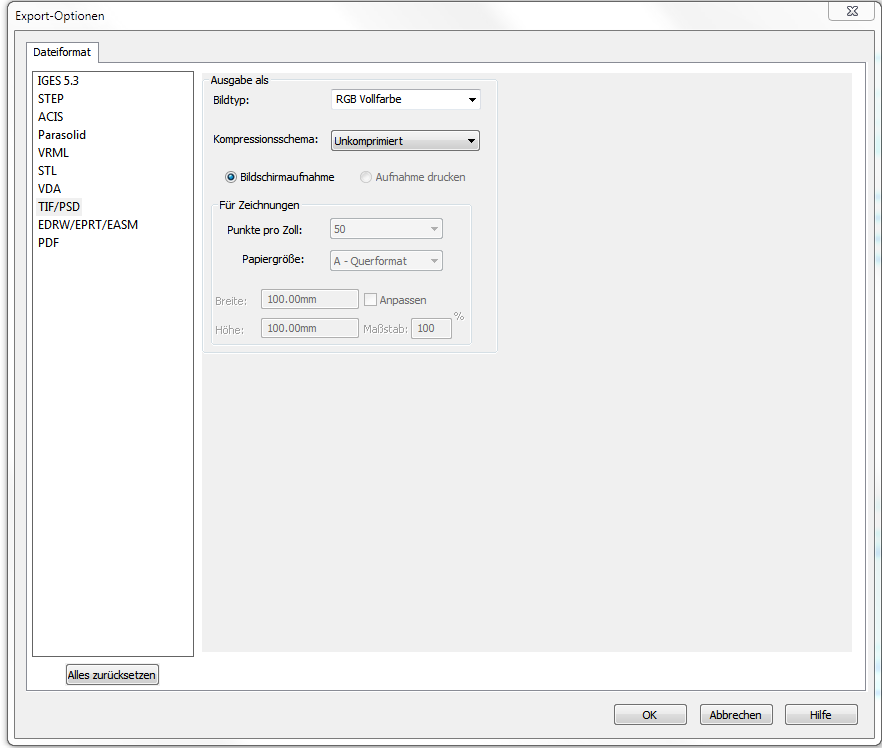Choose ACIS file format
This screenshot has height=748, width=882.
point(51,117)
